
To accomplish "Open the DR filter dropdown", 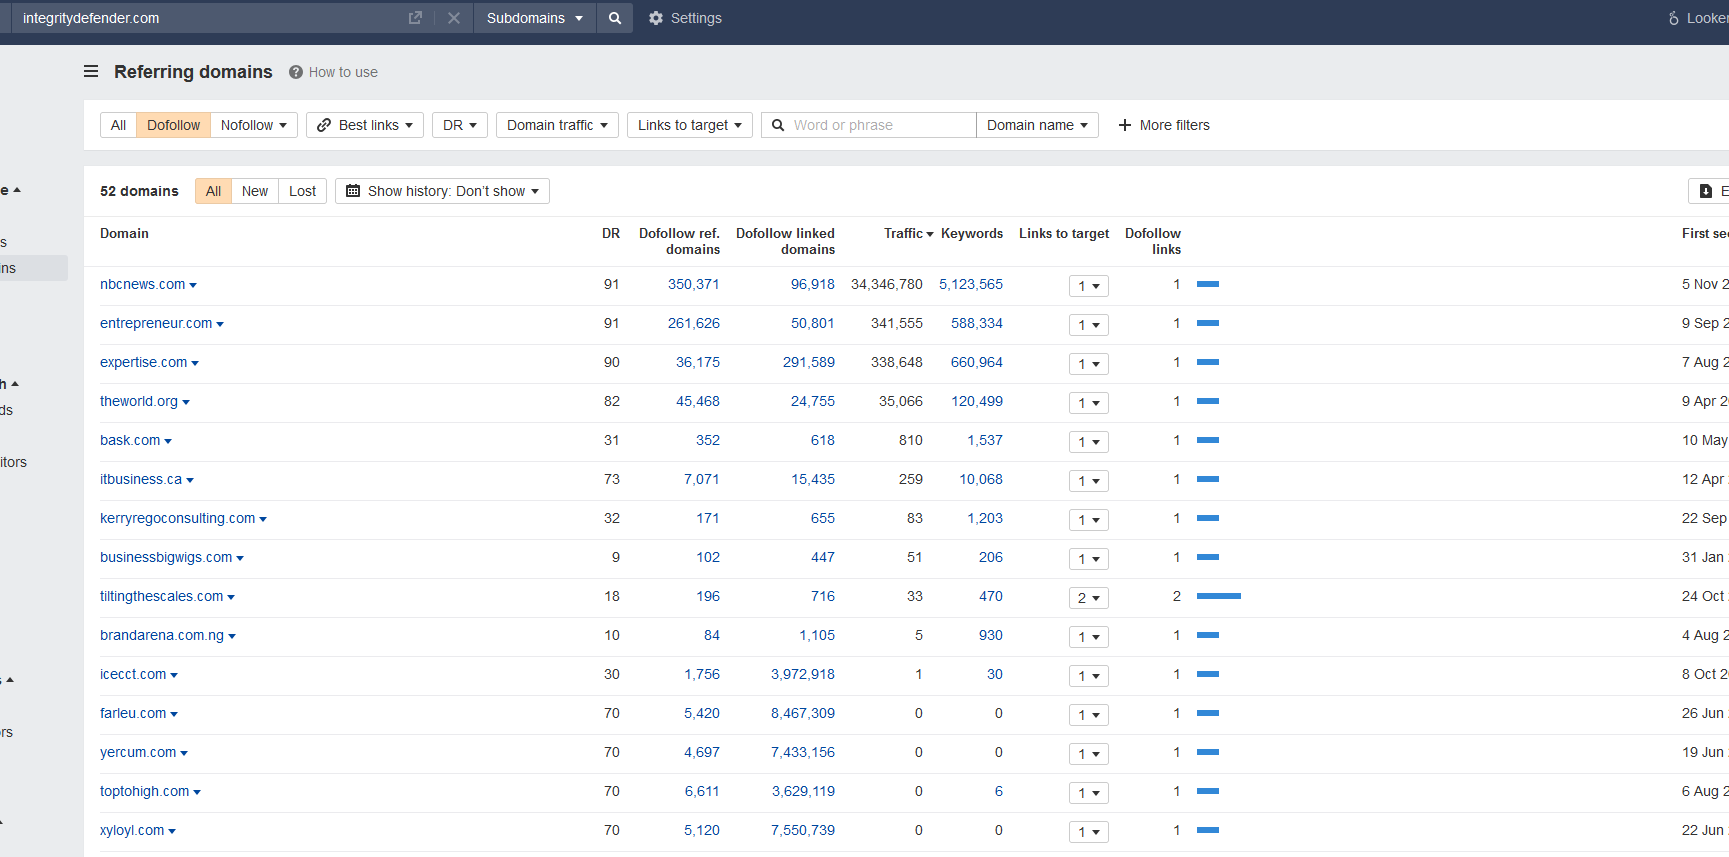I will 460,125.
